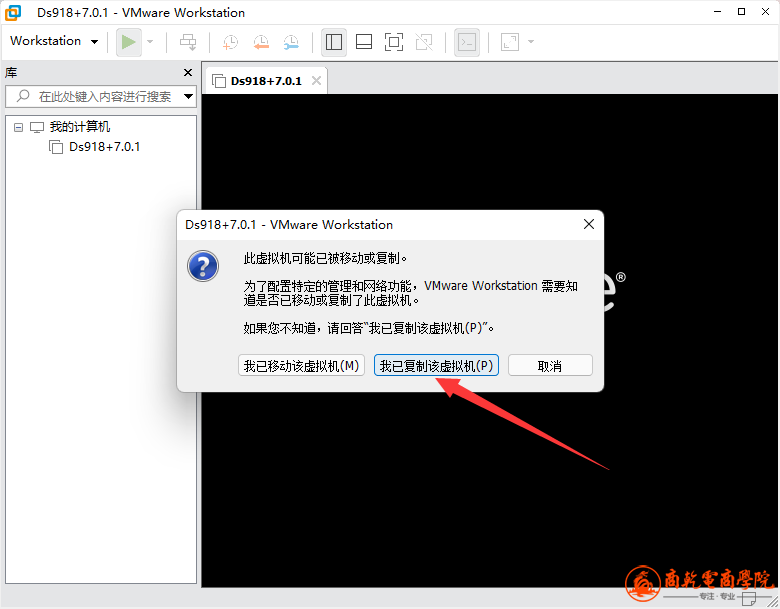This screenshot has height=609, width=780.
Task: Open the library search filter dropdown
Action: (x=189, y=97)
